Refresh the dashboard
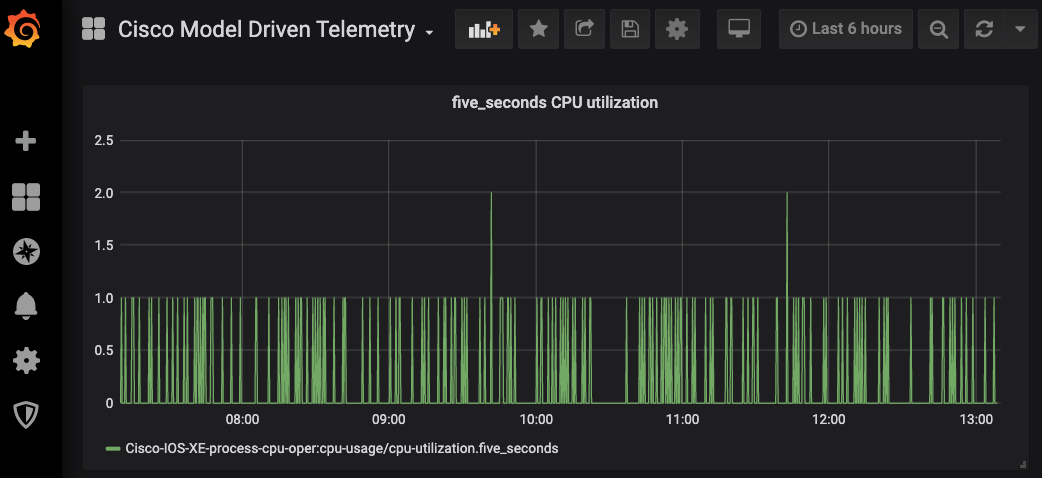 [x=984, y=30]
